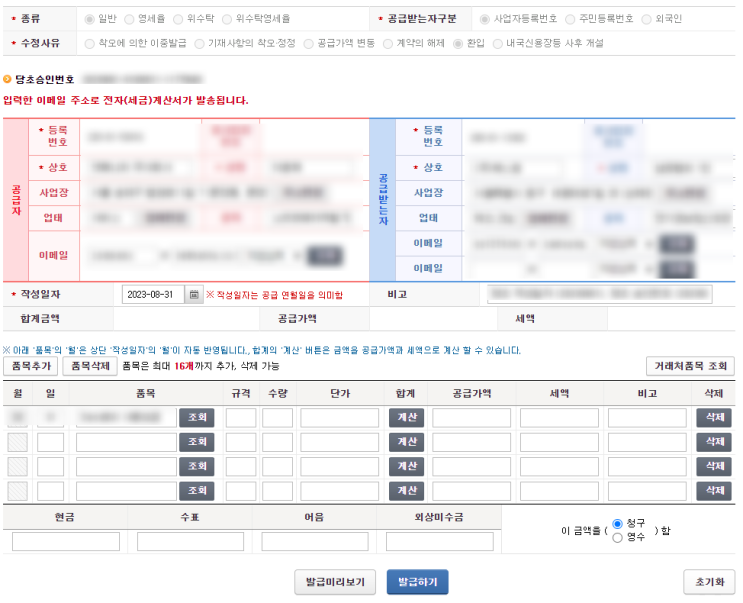Click 발급미리보기 to preview the invoice
Screen dimensions: 743x603
(x=335, y=582)
